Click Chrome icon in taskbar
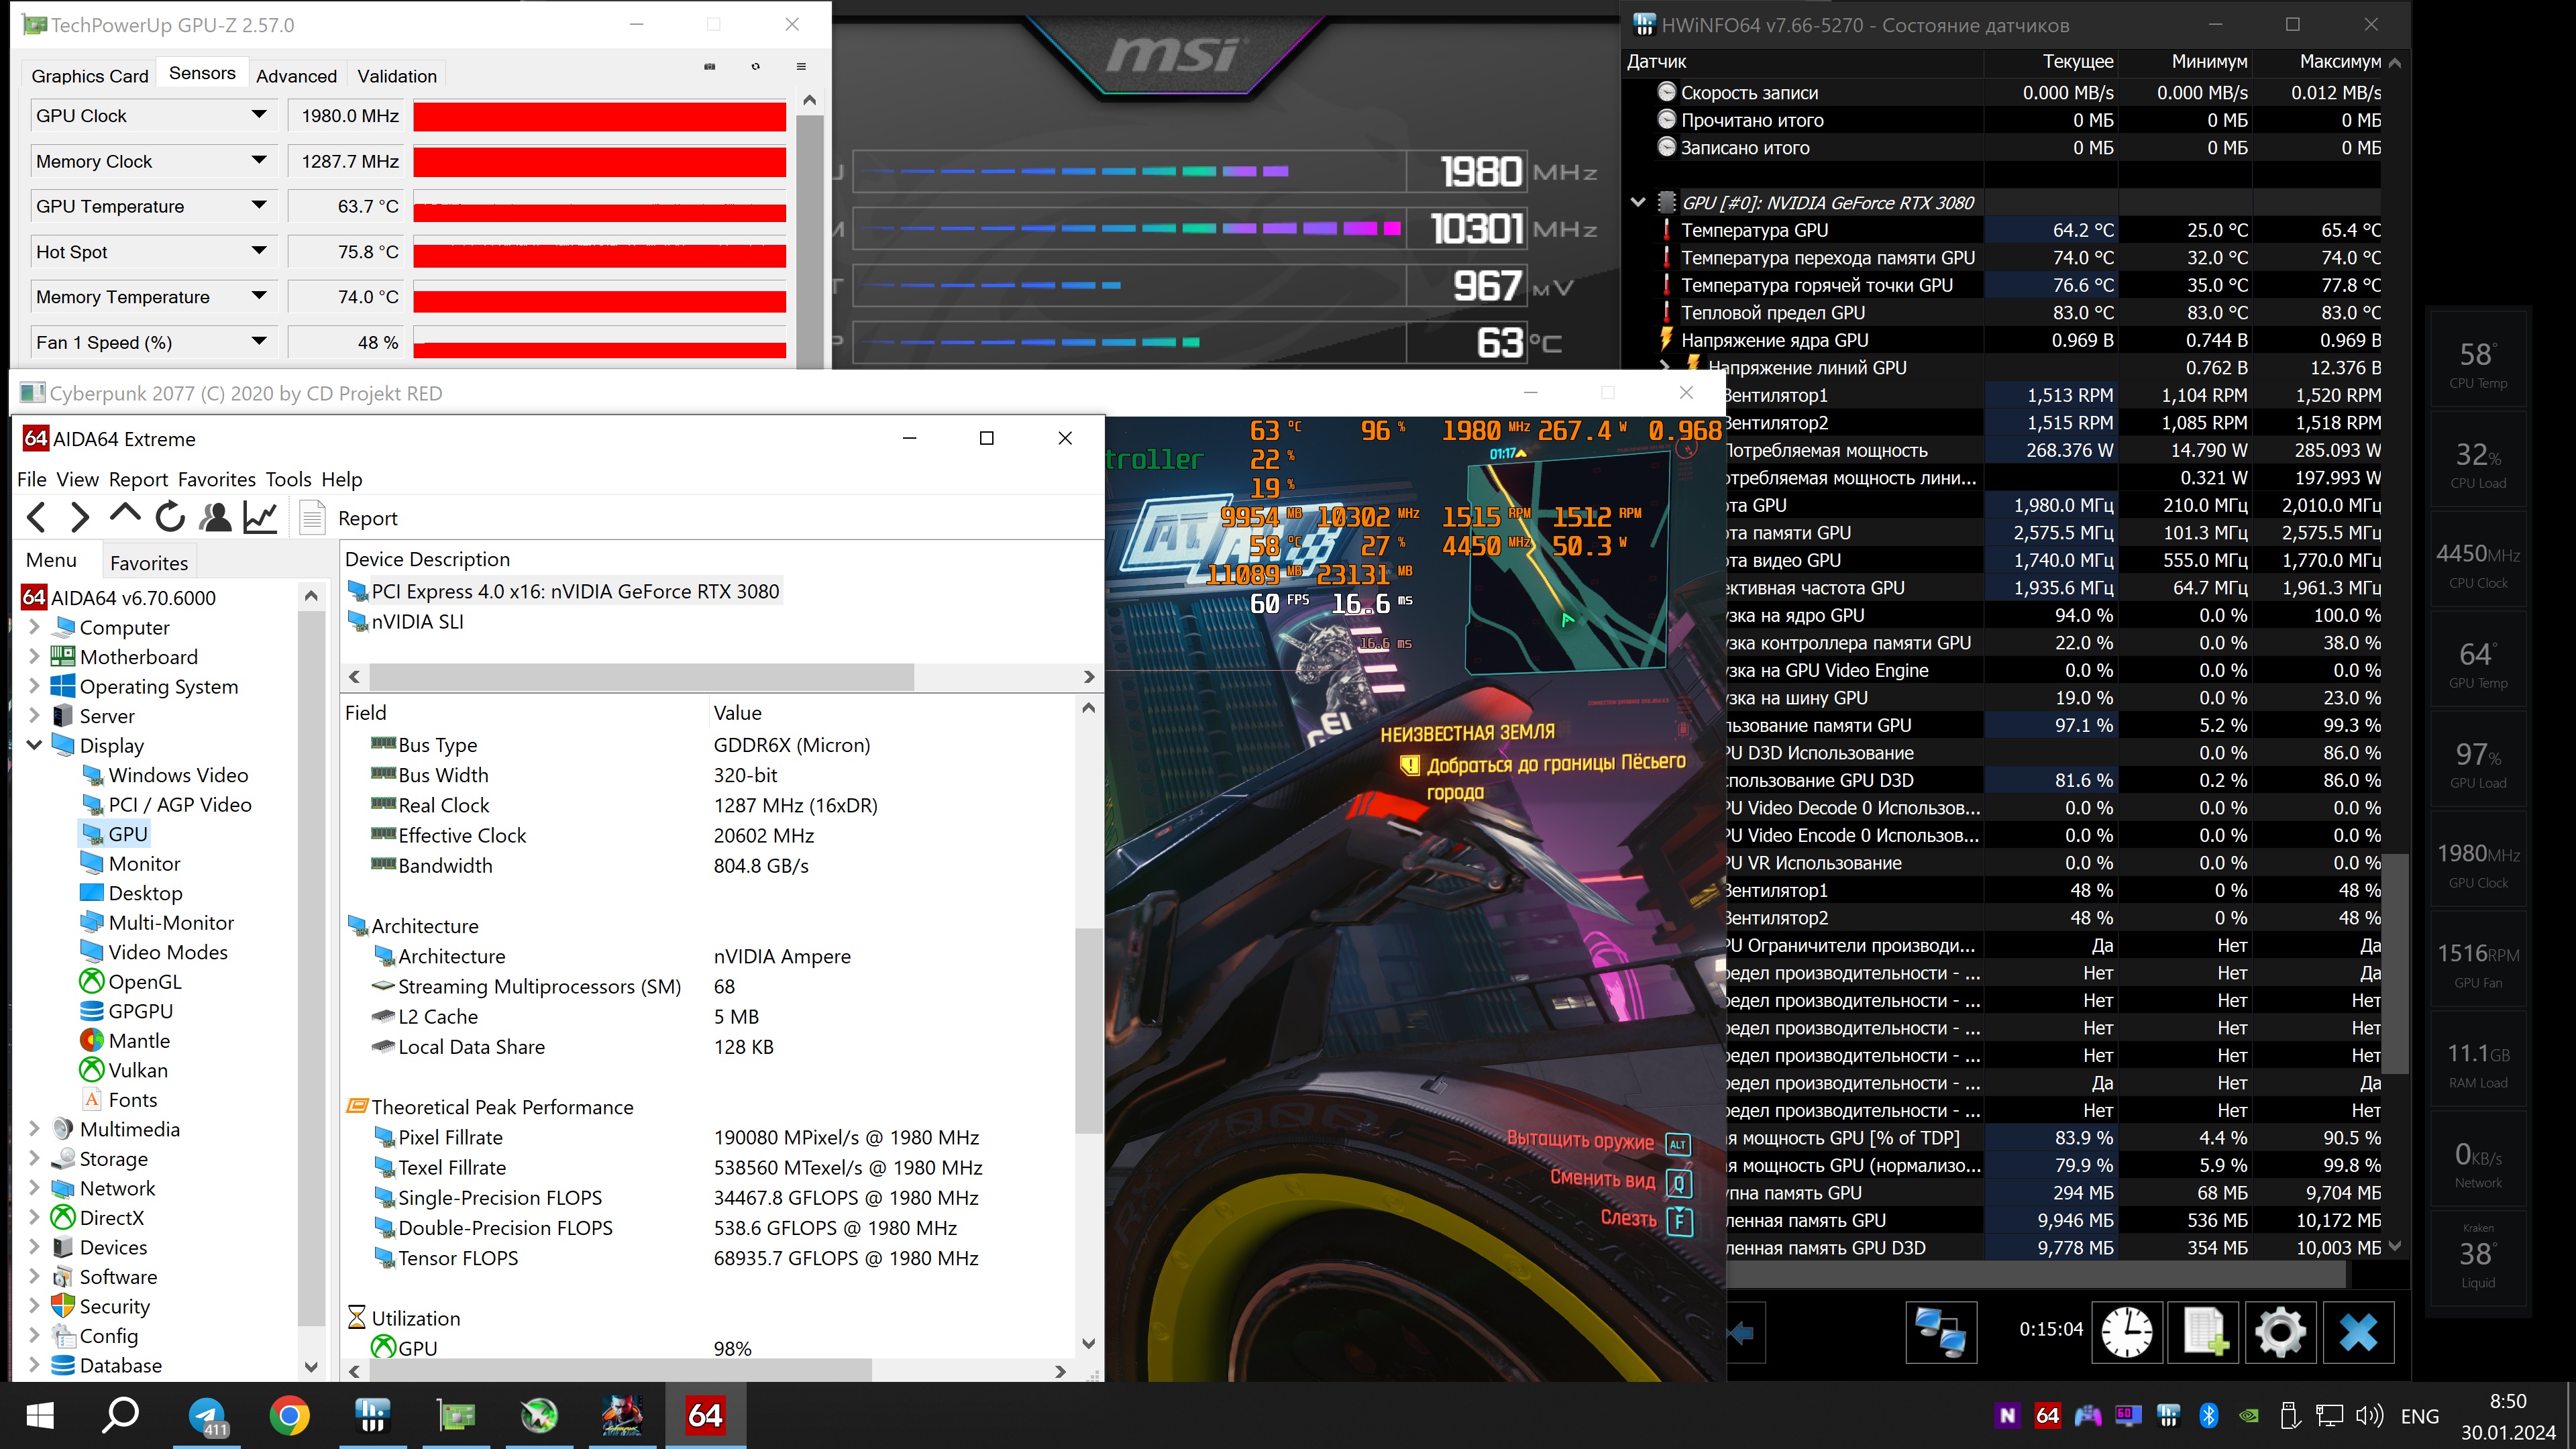The image size is (2576, 1449). (289, 1415)
